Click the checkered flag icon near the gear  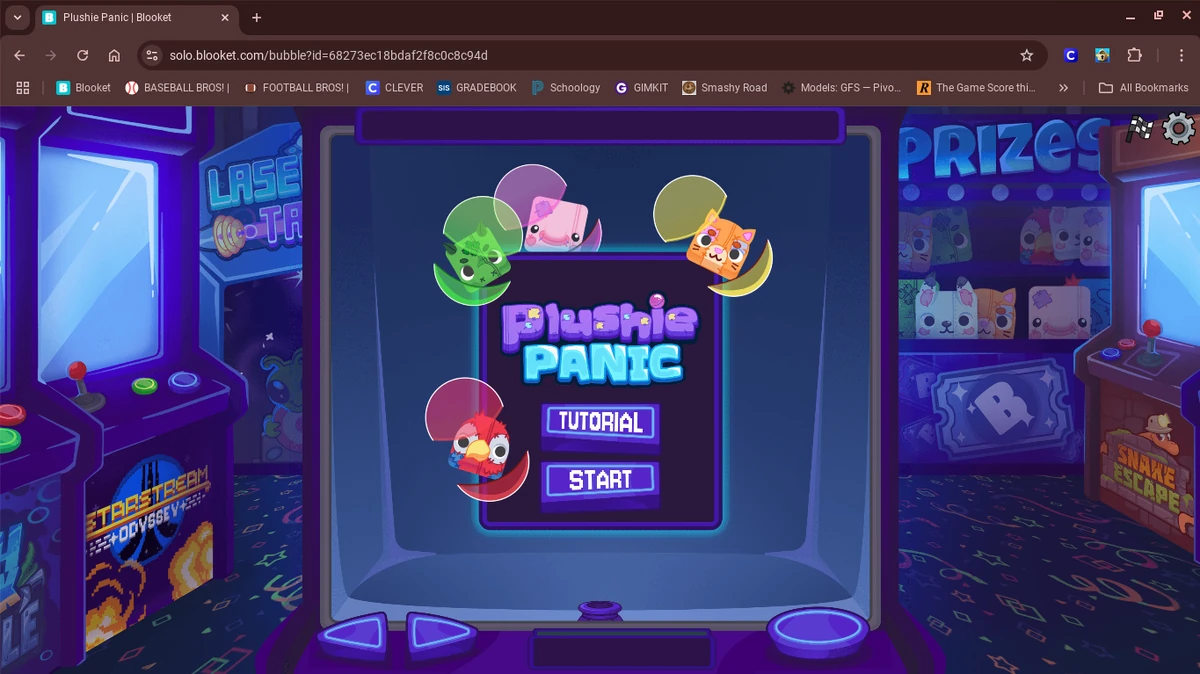pos(1139,127)
